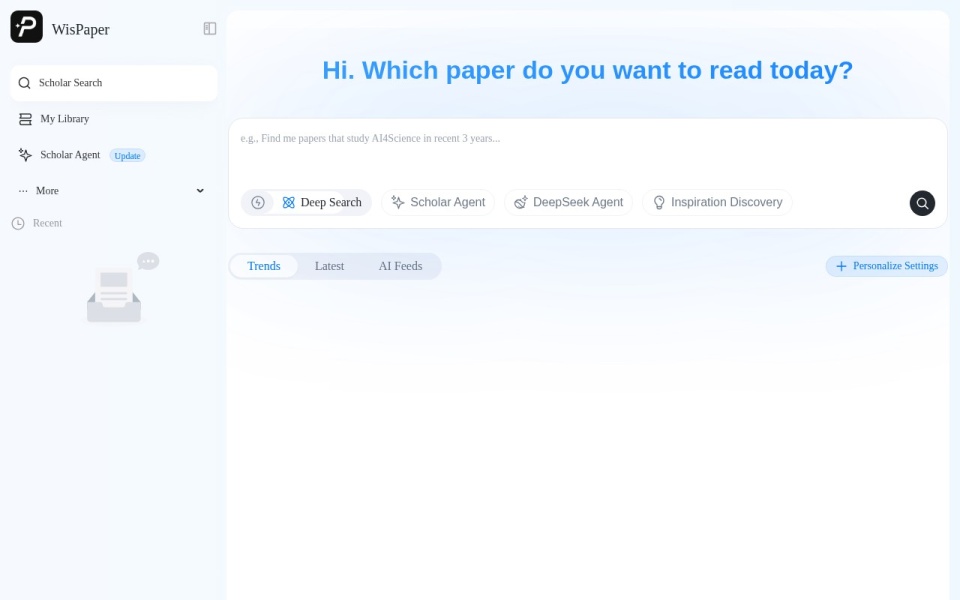Click the Recent clock icon
The height and width of the screenshot is (600, 960).
click(18, 223)
